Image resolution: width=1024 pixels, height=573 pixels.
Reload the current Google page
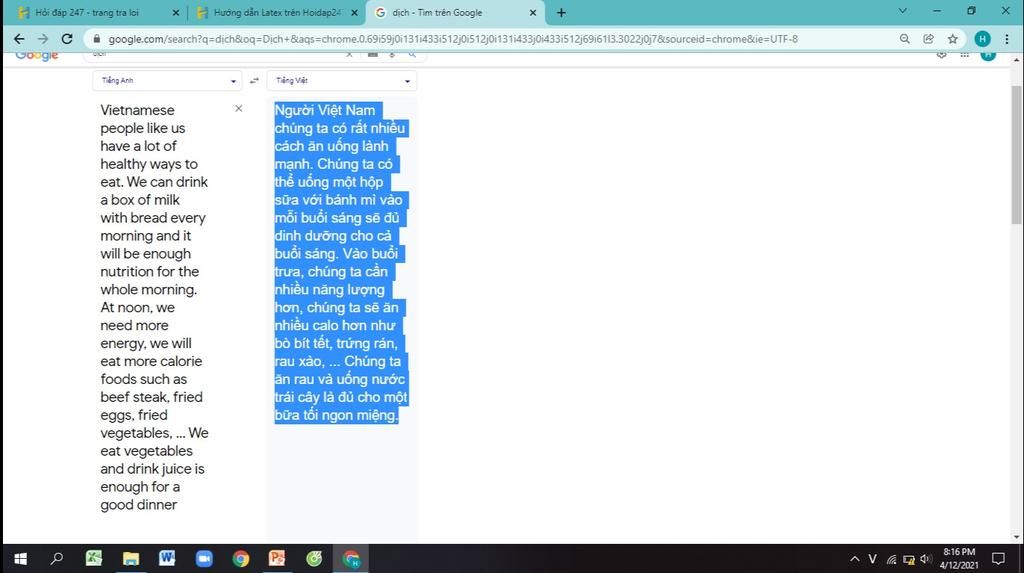(x=67, y=39)
